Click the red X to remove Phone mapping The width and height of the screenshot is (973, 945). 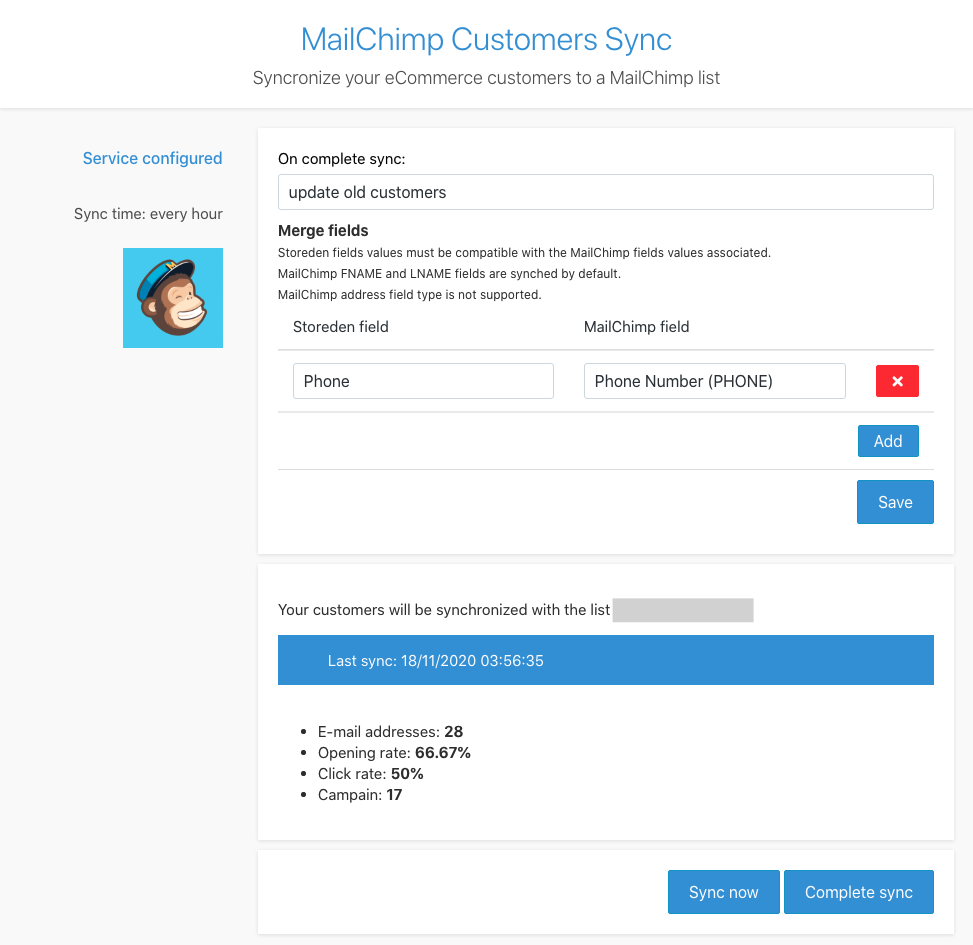pos(896,380)
